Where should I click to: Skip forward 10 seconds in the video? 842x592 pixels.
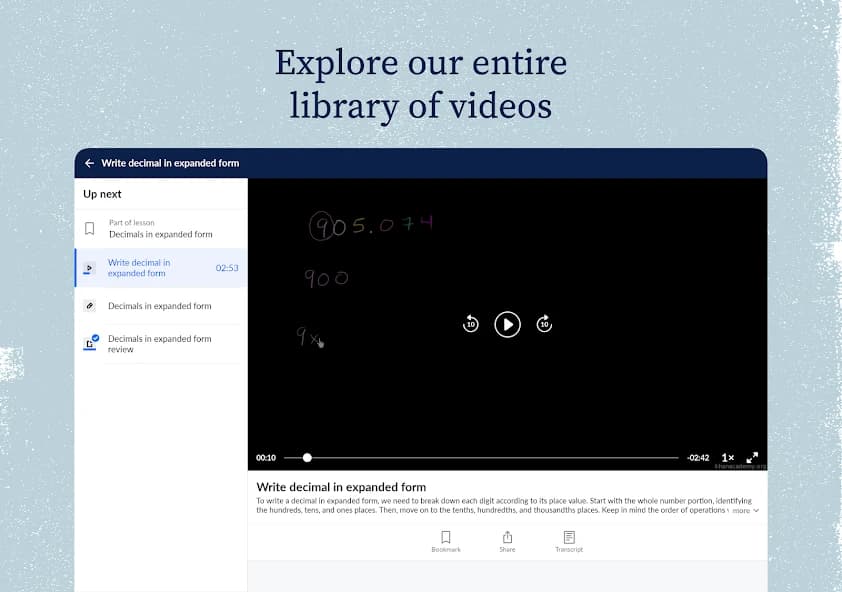point(544,324)
